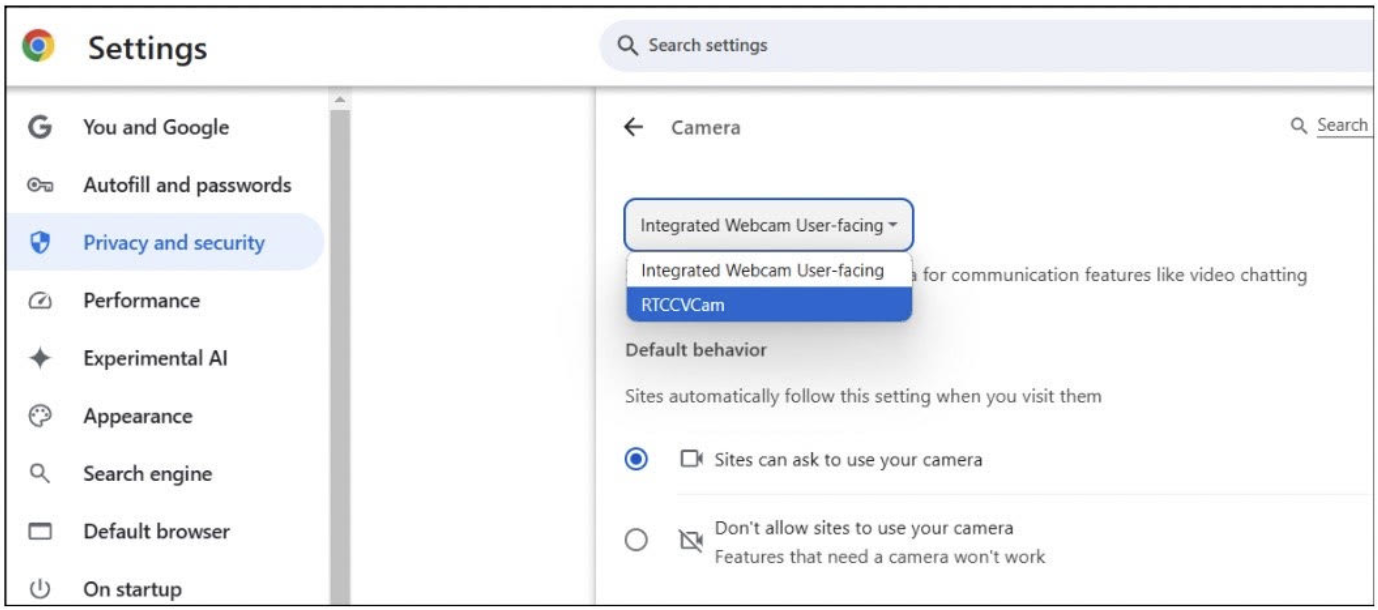Open the Performance settings page

141,301
